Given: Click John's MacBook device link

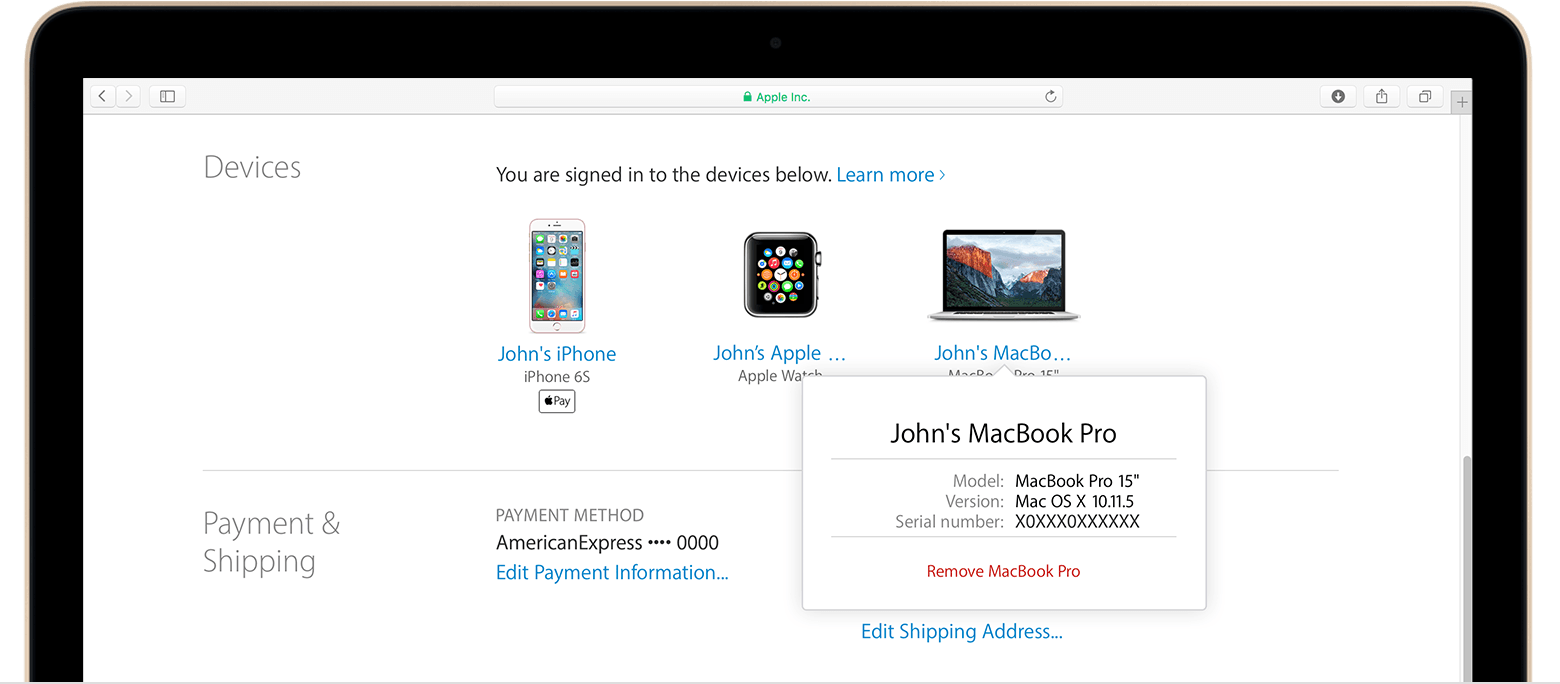Looking at the screenshot, I should [x=1002, y=354].
